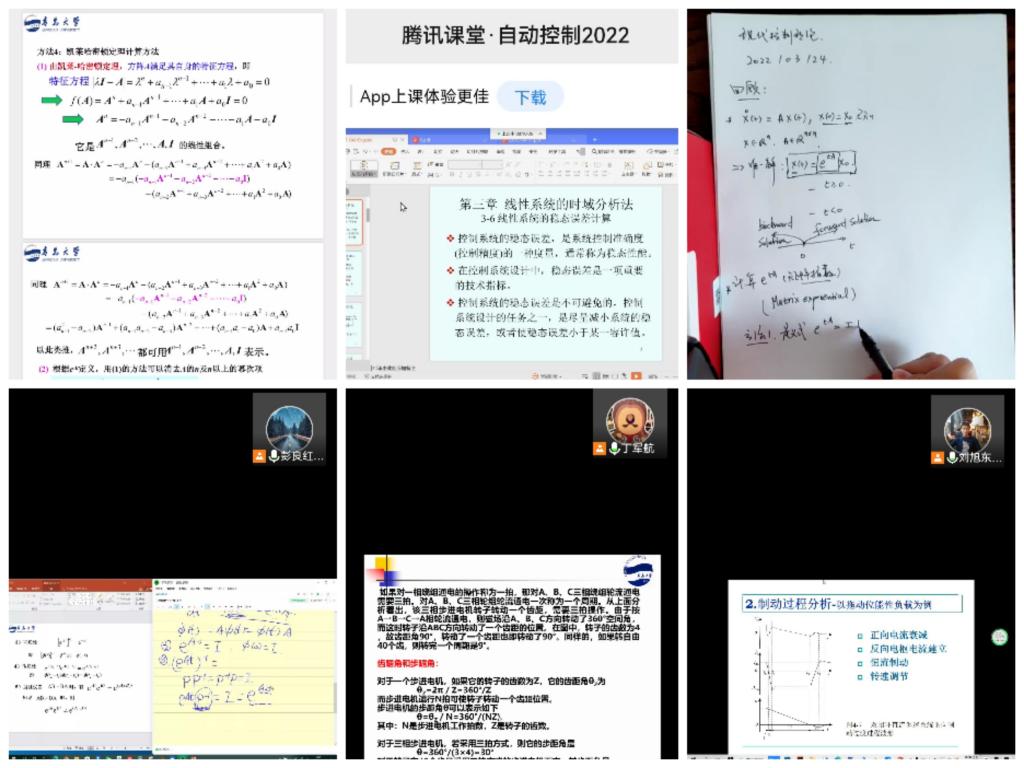Click the orange user icon beside 彭良红
This screenshot has width=1024, height=768.
click(x=259, y=456)
